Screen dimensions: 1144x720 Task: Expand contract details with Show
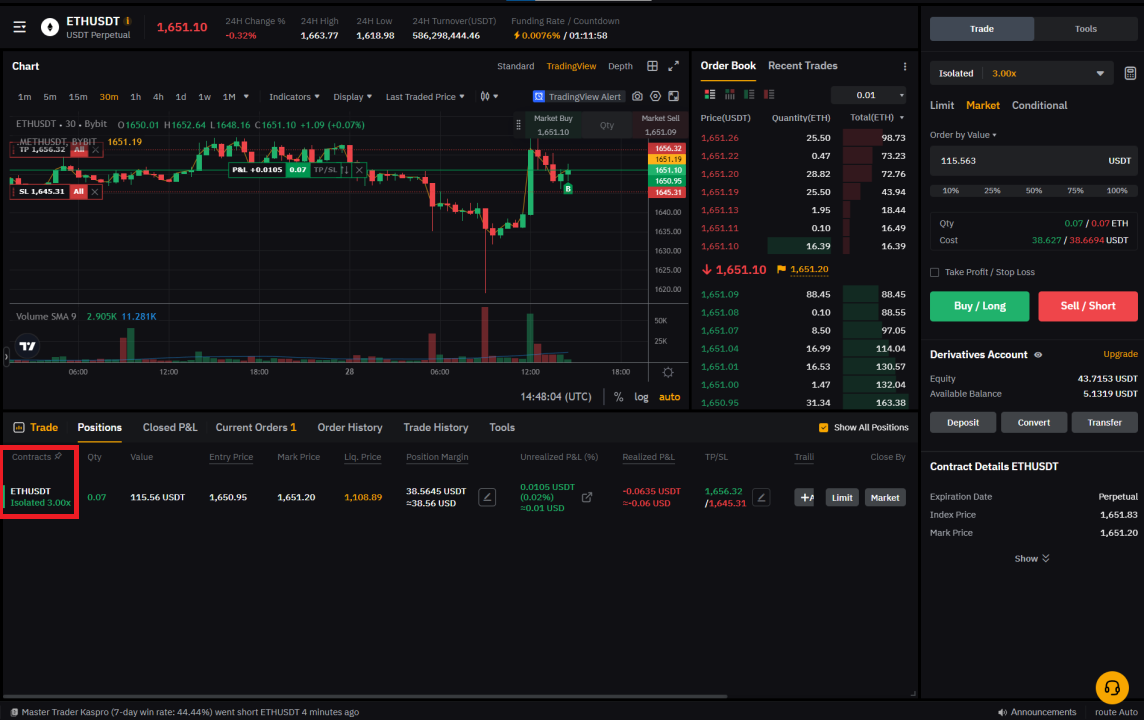[x=1032, y=558]
